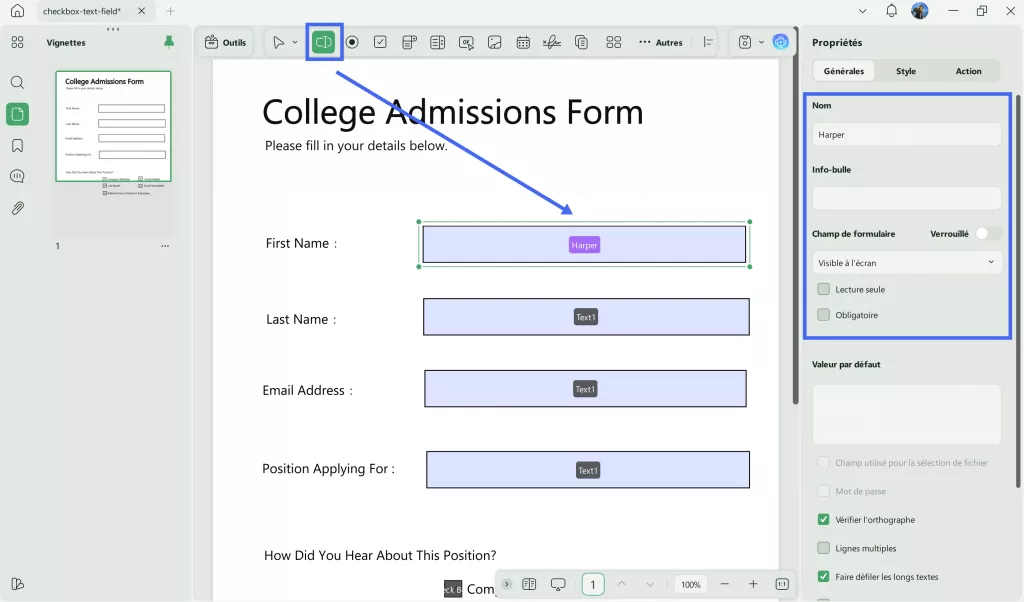Toggle the Verrouillé lock switch
1024x602 pixels.
[988, 234]
